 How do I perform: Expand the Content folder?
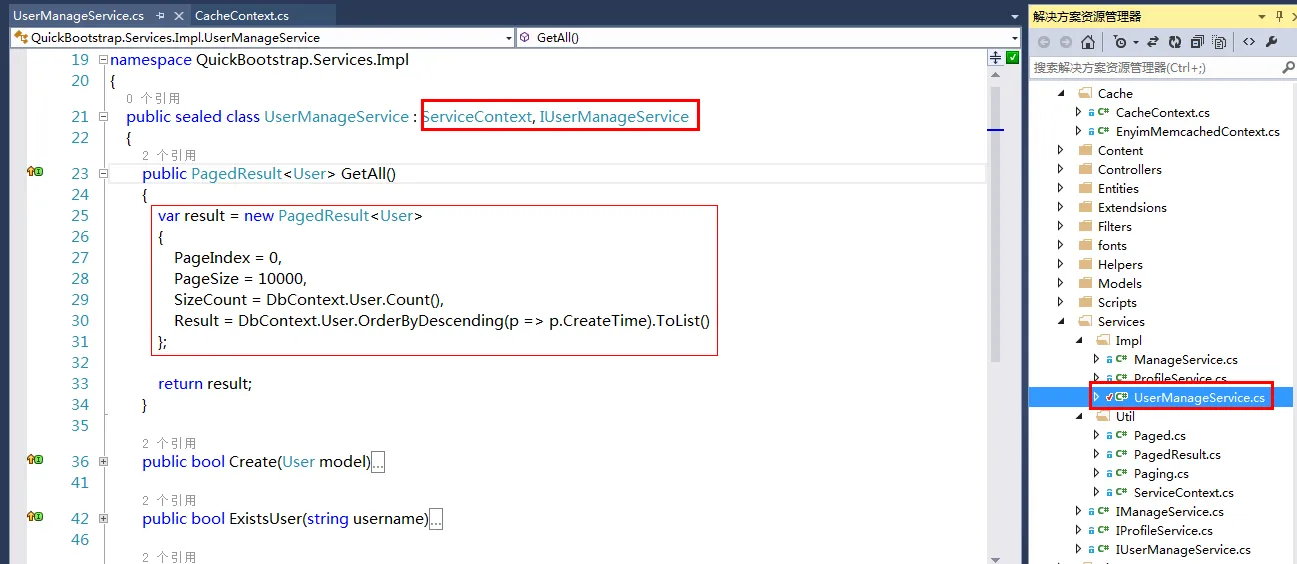(x=1061, y=150)
